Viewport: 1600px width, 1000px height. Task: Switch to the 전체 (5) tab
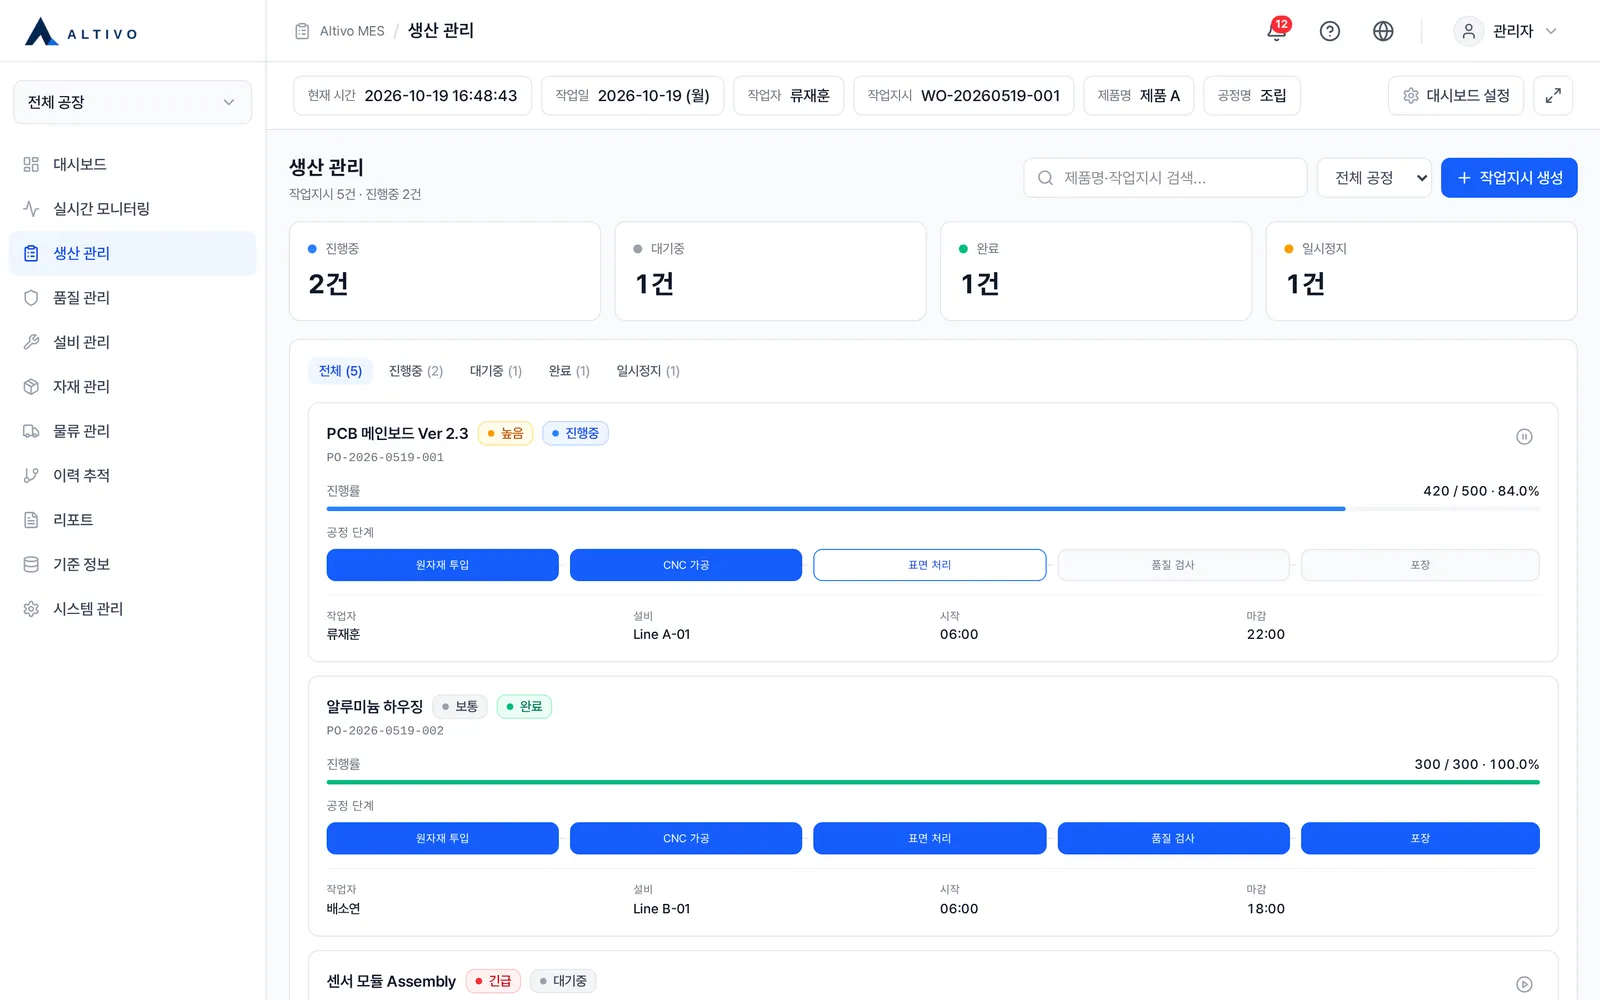coord(340,371)
